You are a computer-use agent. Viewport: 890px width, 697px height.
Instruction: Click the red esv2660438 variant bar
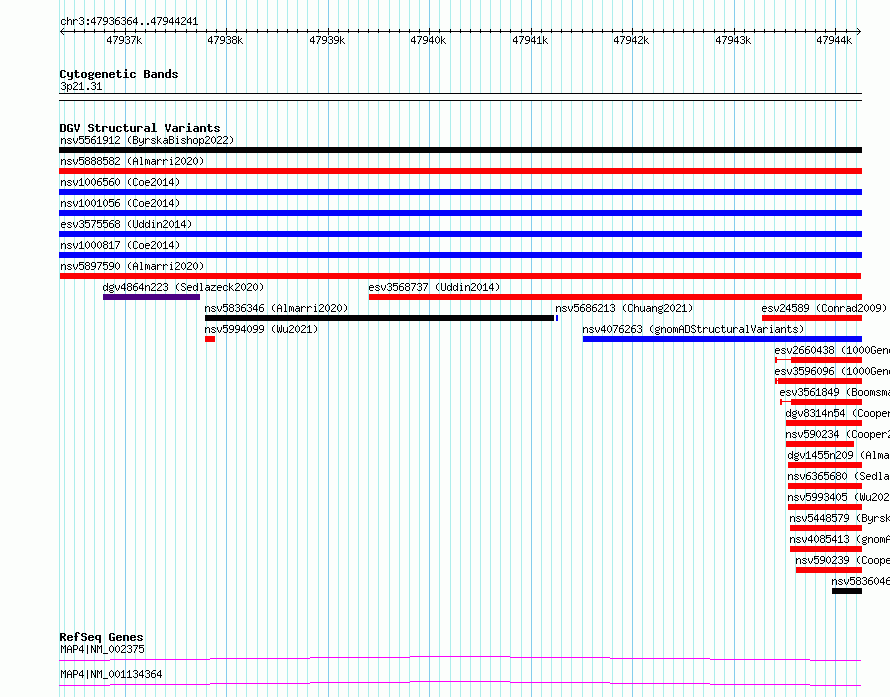coord(818,360)
